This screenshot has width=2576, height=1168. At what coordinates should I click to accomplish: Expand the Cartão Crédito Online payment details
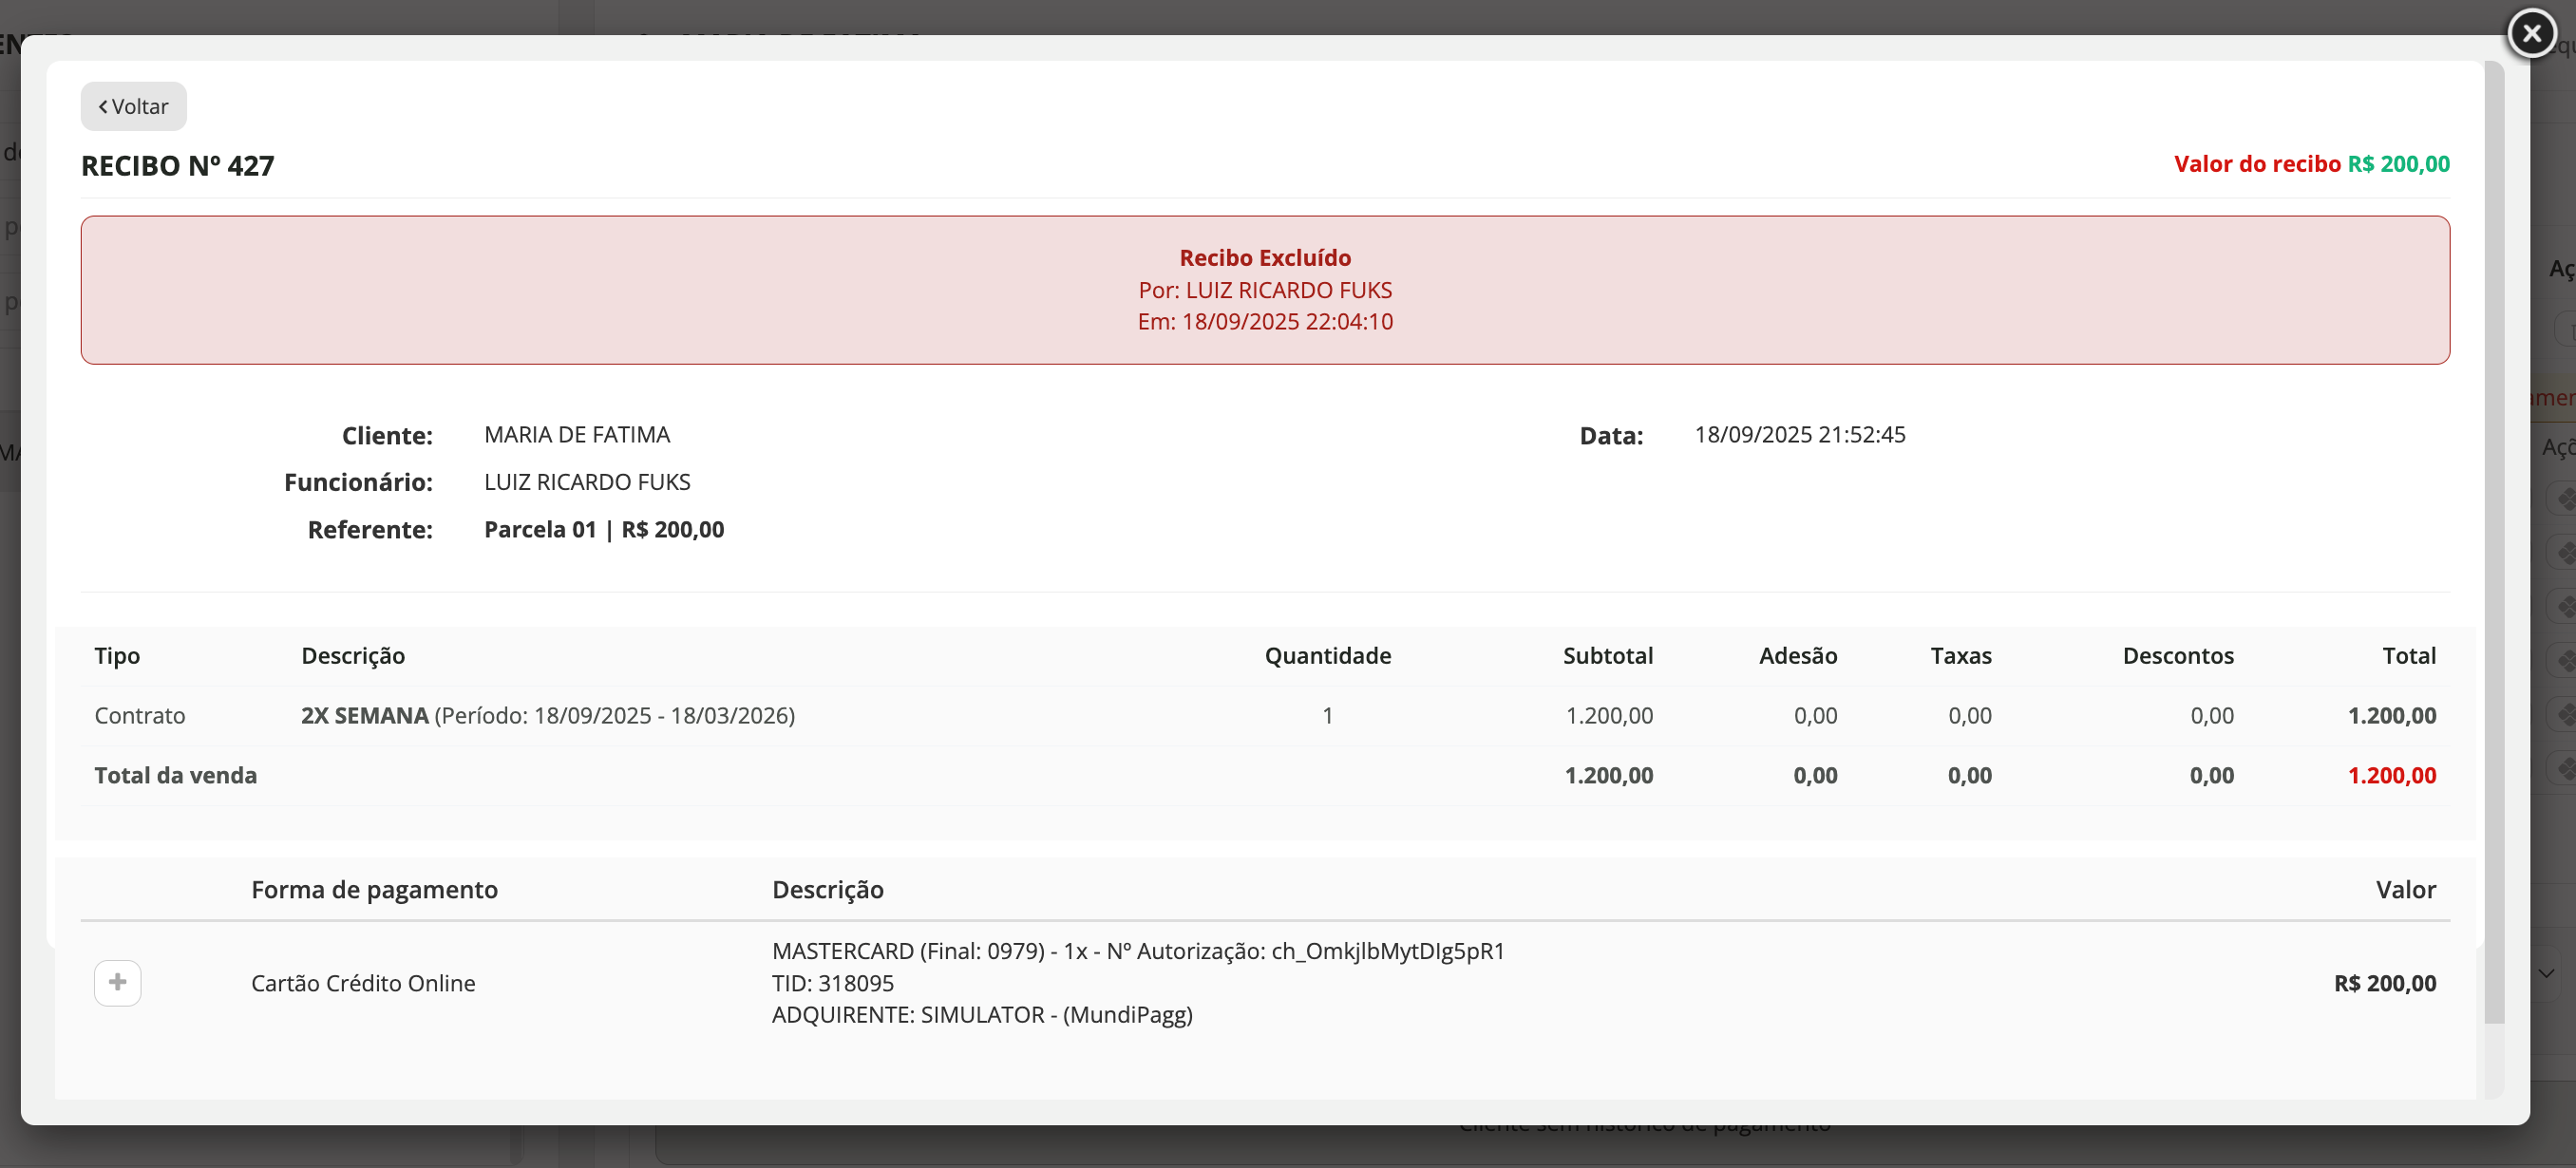click(x=117, y=982)
